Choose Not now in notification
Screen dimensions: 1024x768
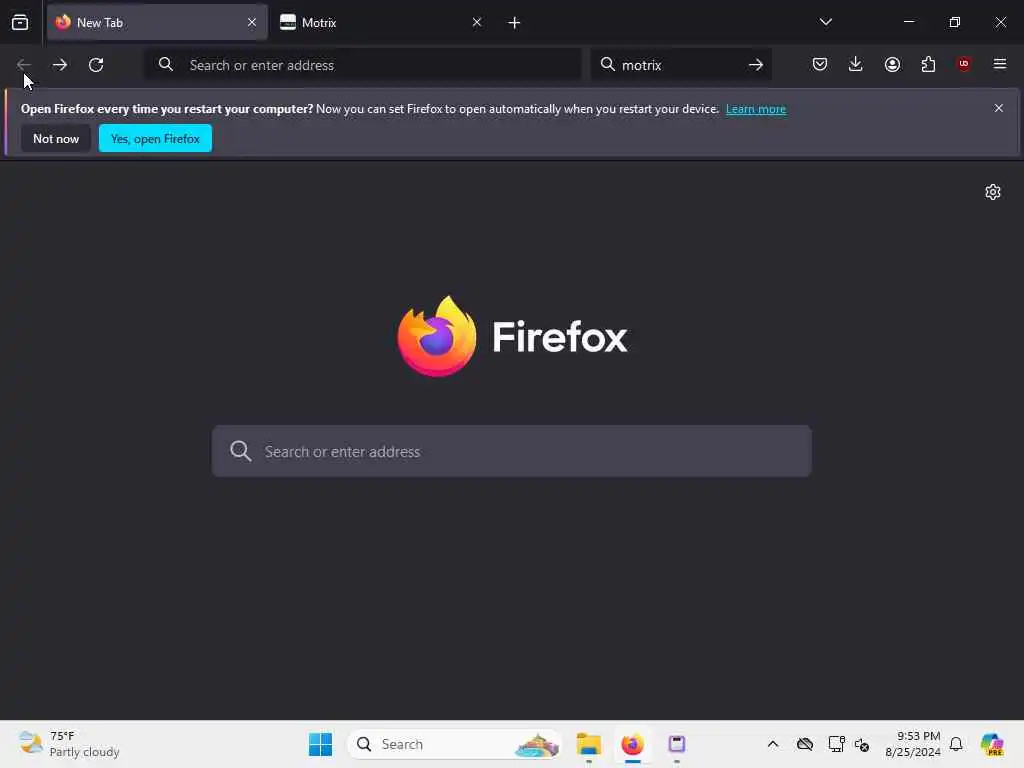click(56, 138)
